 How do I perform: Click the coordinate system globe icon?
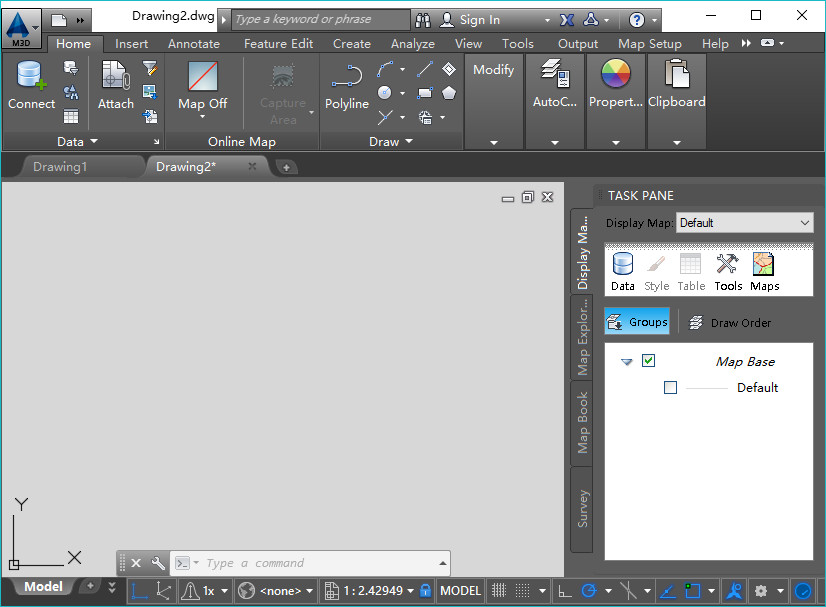pos(246,591)
